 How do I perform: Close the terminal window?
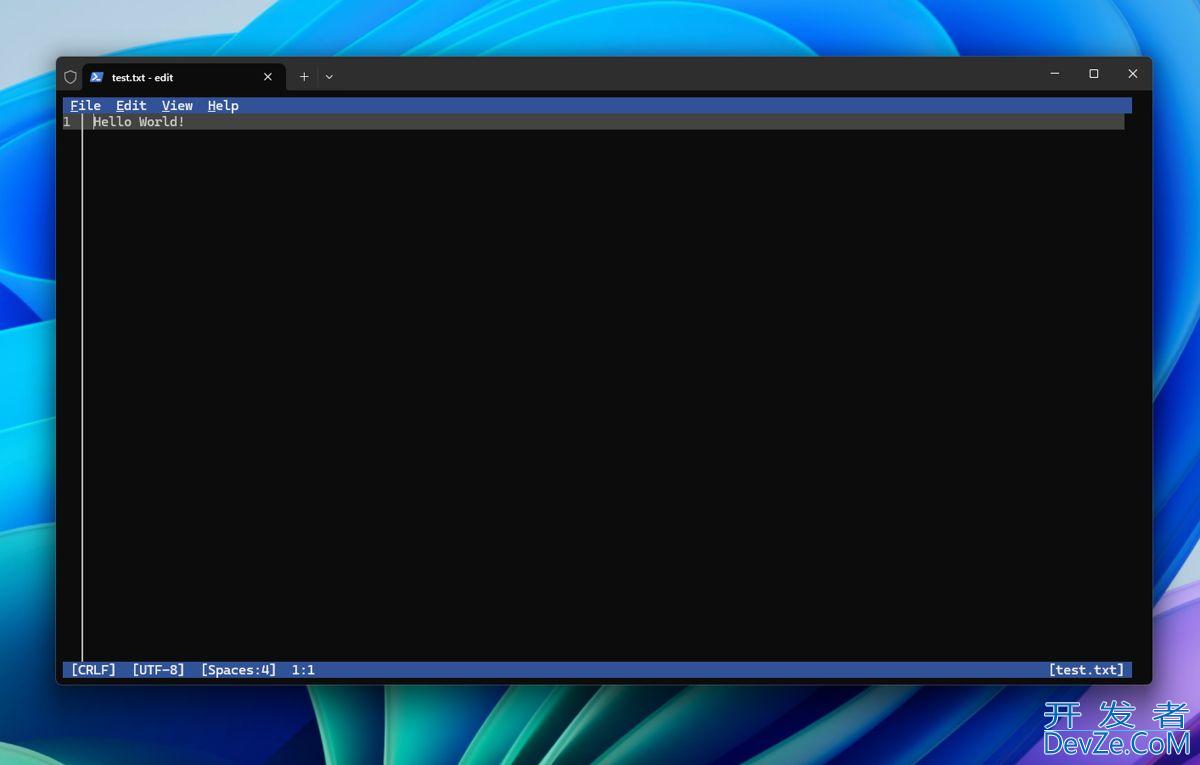coord(1132,74)
